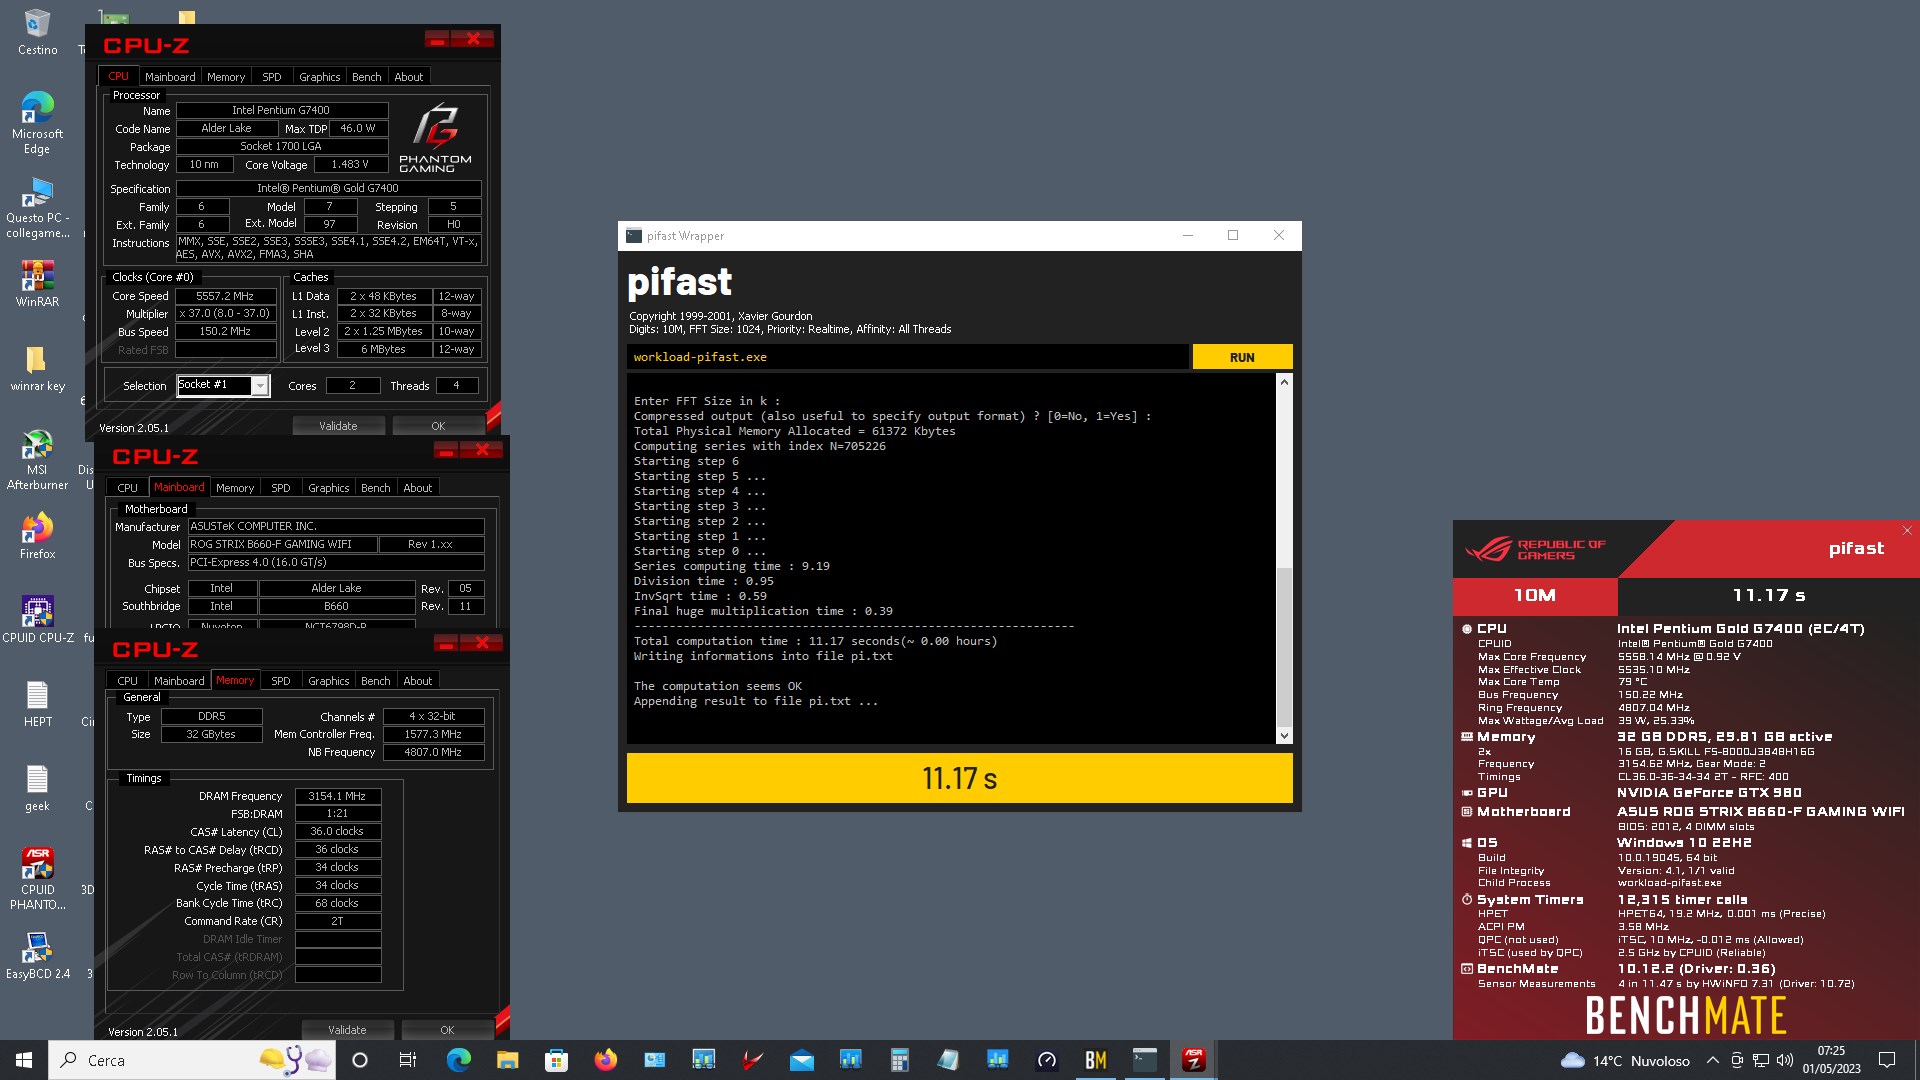Open Questo PC desktop shortcut
This screenshot has height=1080, width=1920.
(x=37, y=208)
